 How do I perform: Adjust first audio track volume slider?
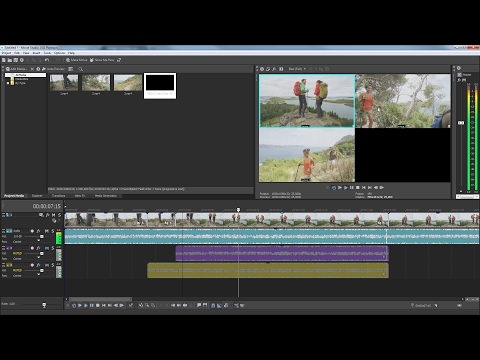pos(42,237)
